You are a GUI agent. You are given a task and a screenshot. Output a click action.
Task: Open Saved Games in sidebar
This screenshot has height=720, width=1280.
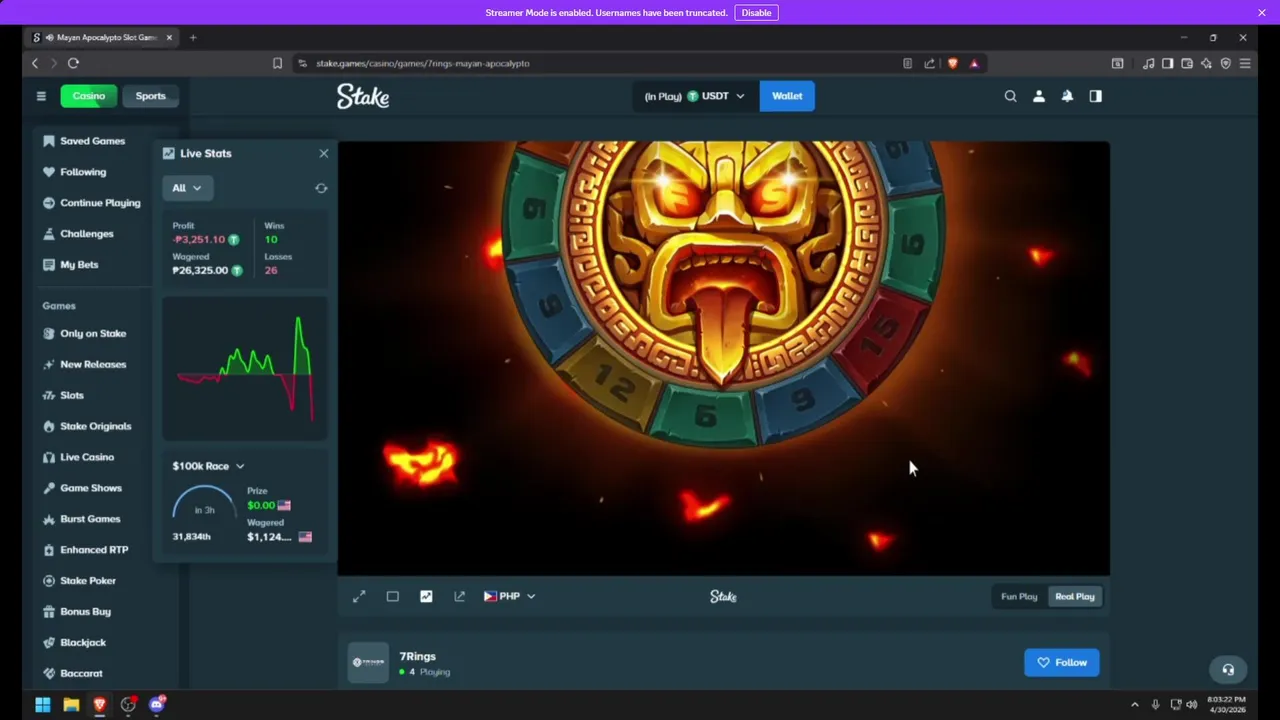[x=92, y=141]
